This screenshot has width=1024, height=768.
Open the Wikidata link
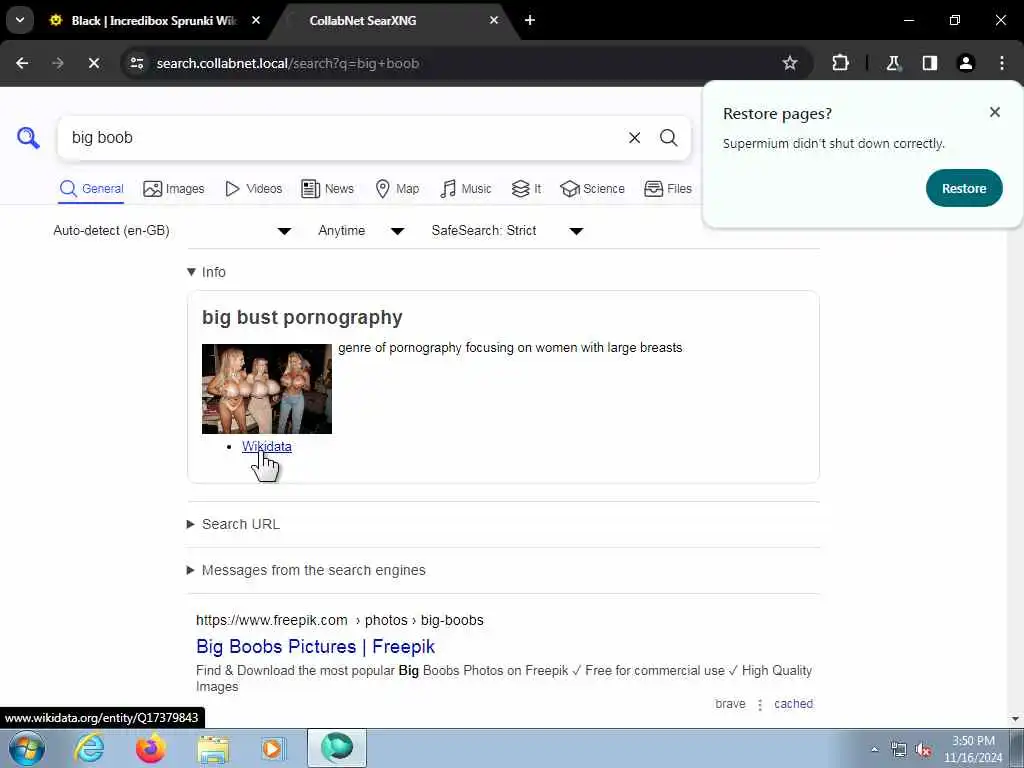266,447
